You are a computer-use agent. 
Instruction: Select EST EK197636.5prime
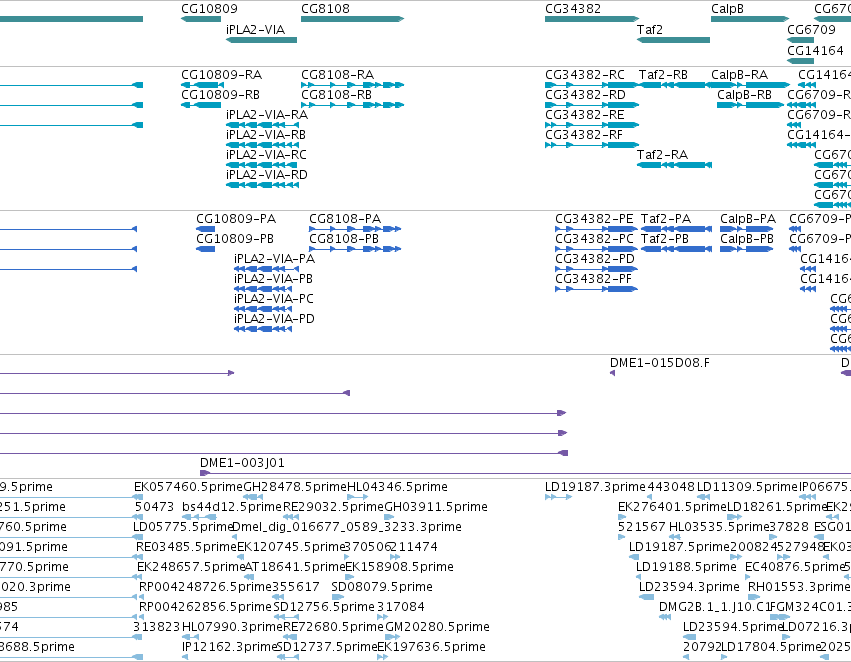pyautogui.click(x=382, y=657)
